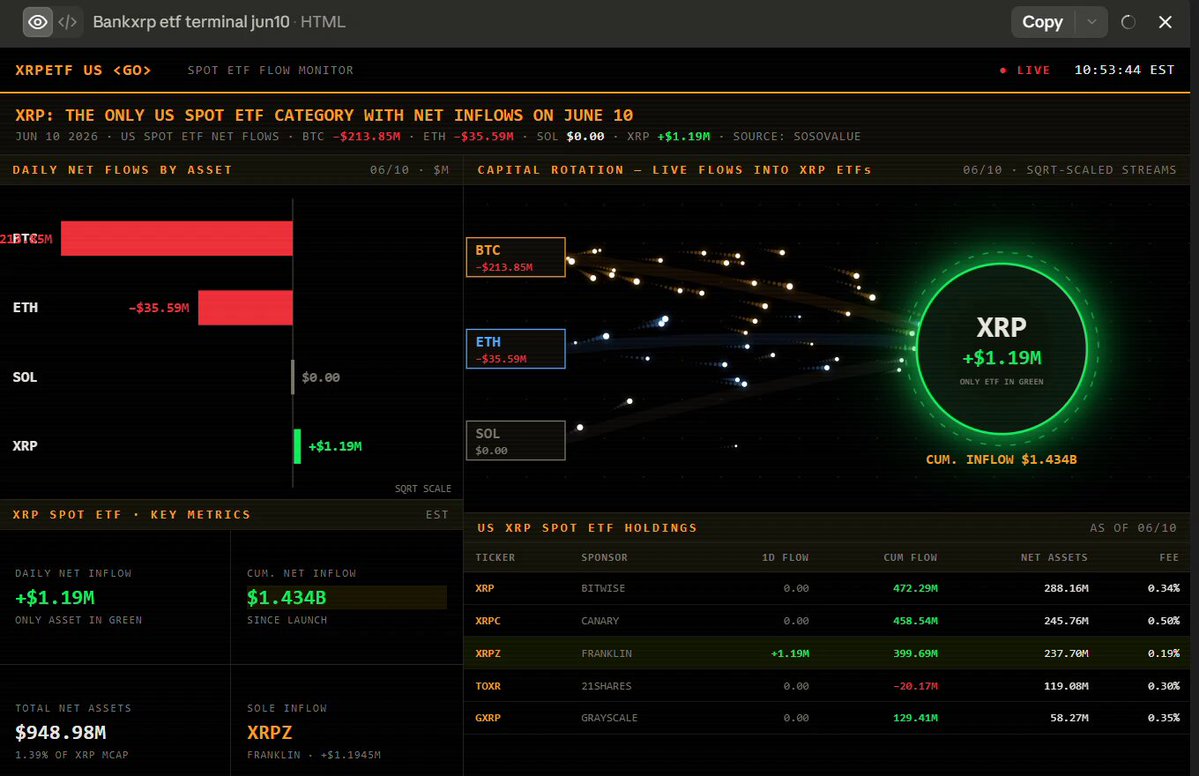Click the CUM FLOW column header
Screen dimensions: 1199x776
[x=910, y=557]
